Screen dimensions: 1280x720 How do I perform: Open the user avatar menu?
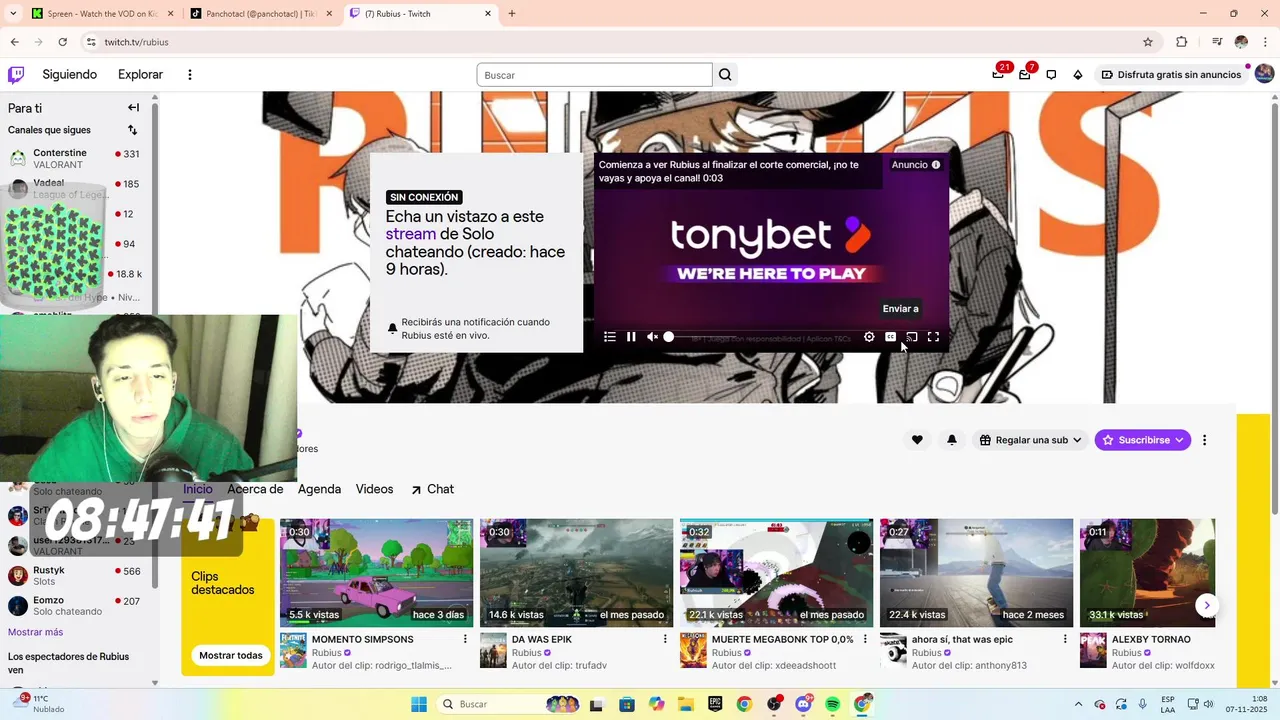click(1264, 74)
